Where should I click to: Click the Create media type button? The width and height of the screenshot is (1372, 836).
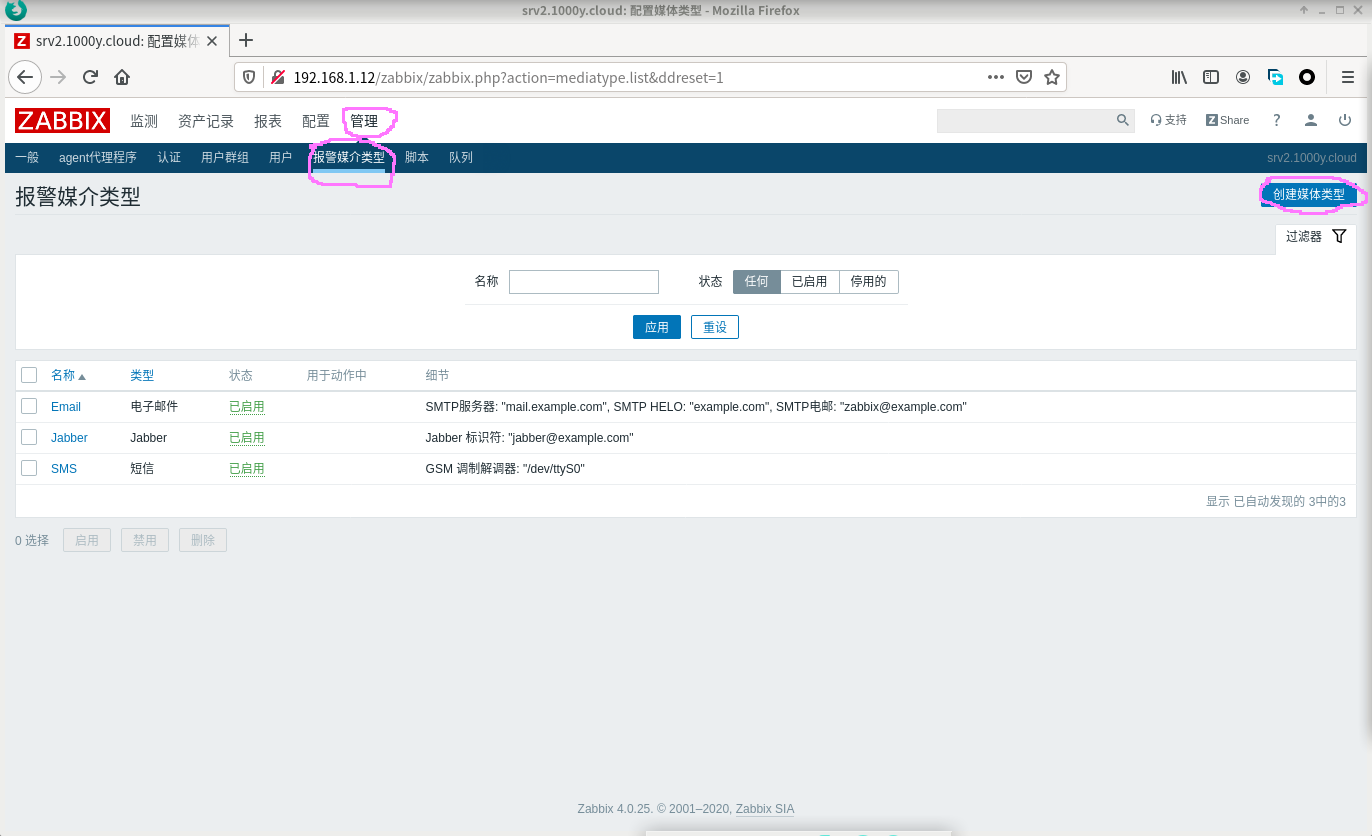tap(1308, 194)
